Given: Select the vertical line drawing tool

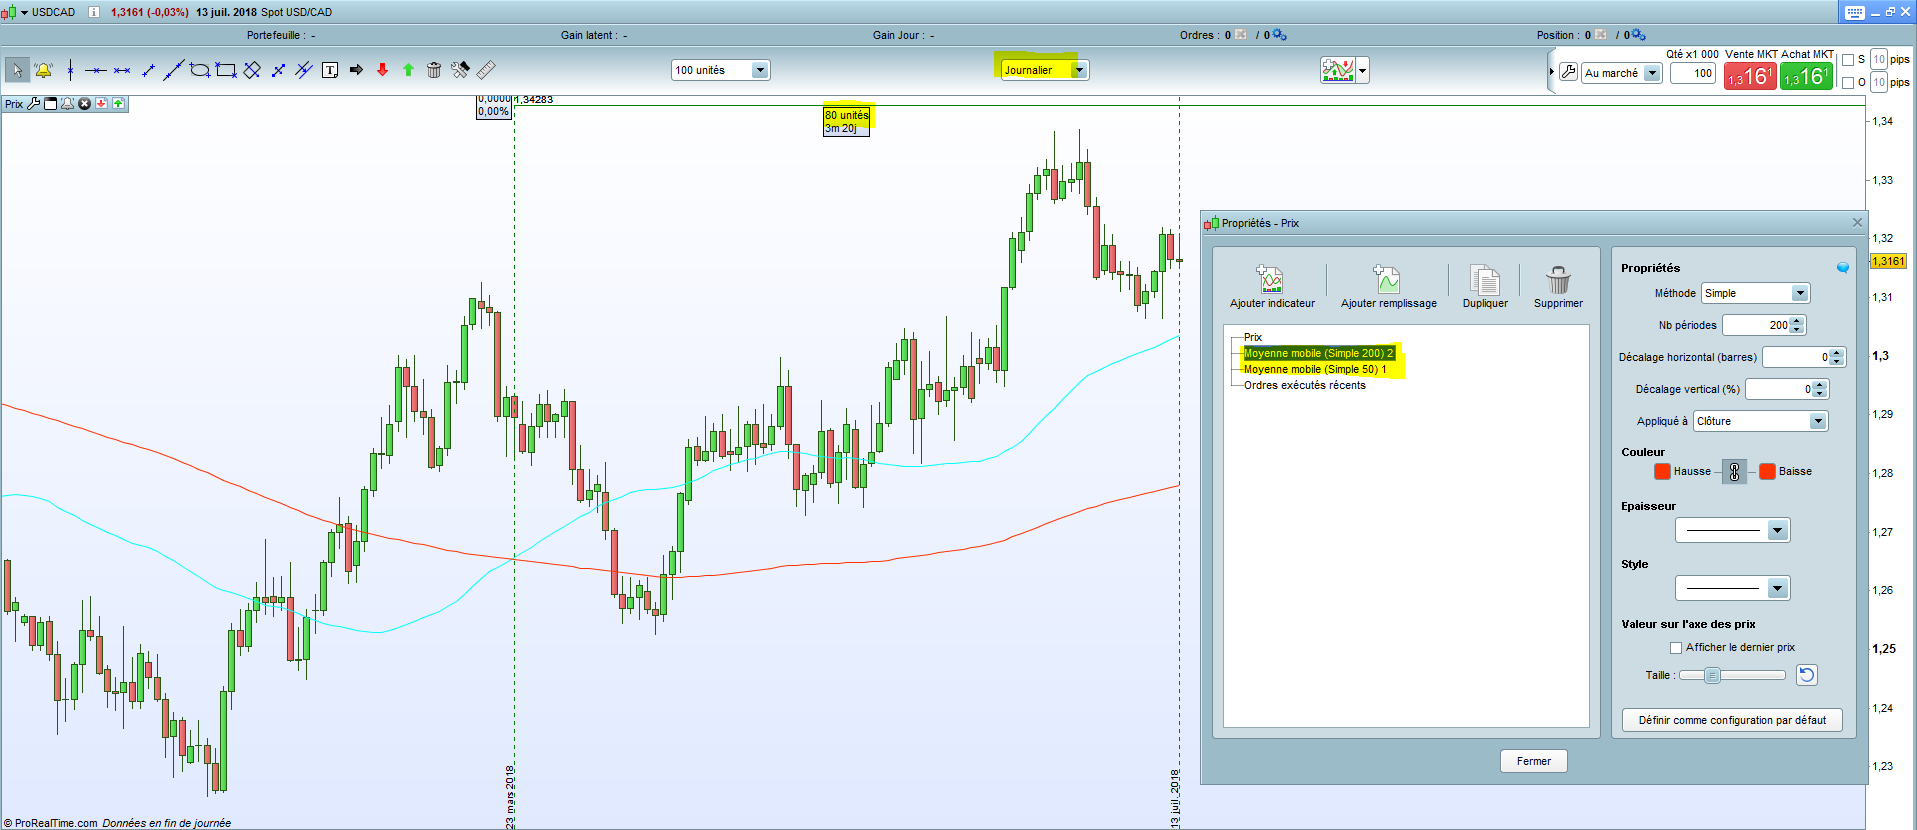Looking at the screenshot, I should point(70,70).
